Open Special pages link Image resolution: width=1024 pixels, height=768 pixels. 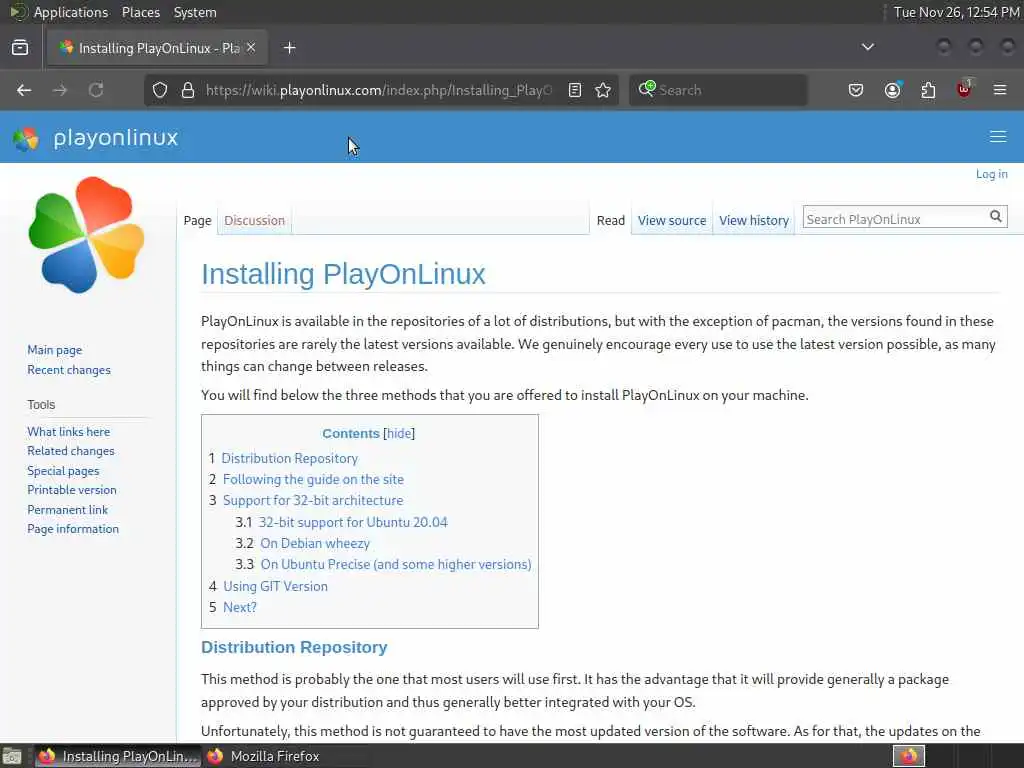click(63, 471)
